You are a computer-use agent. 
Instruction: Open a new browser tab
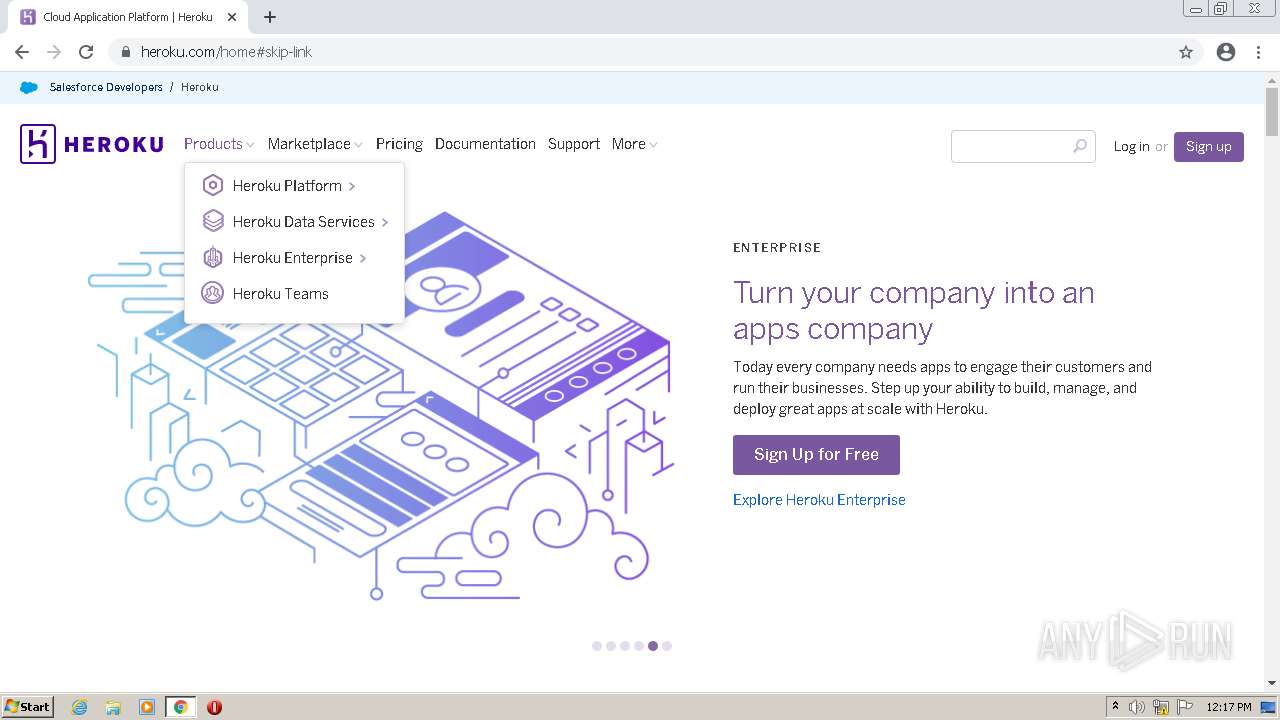click(x=270, y=17)
